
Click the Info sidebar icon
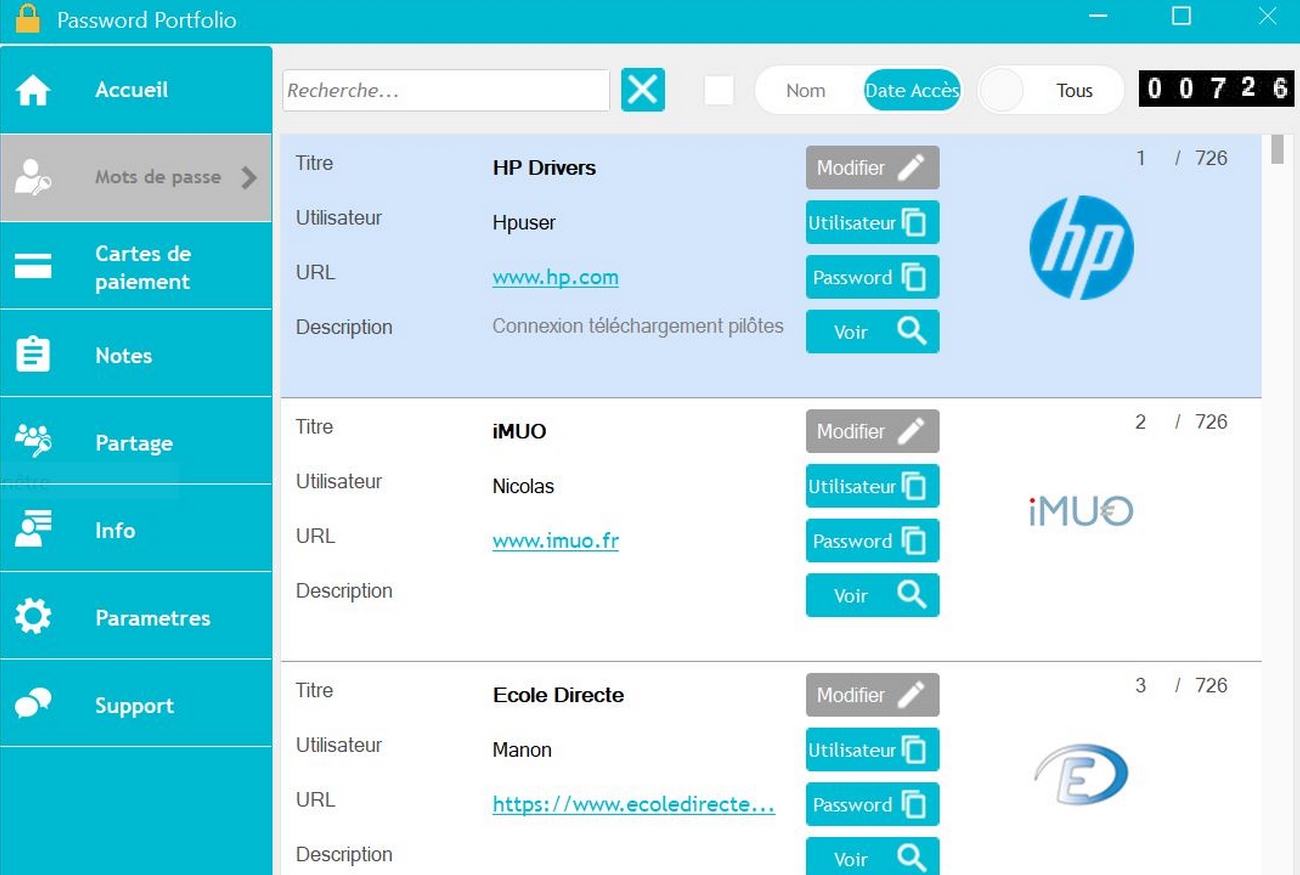click(x=33, y=529)
